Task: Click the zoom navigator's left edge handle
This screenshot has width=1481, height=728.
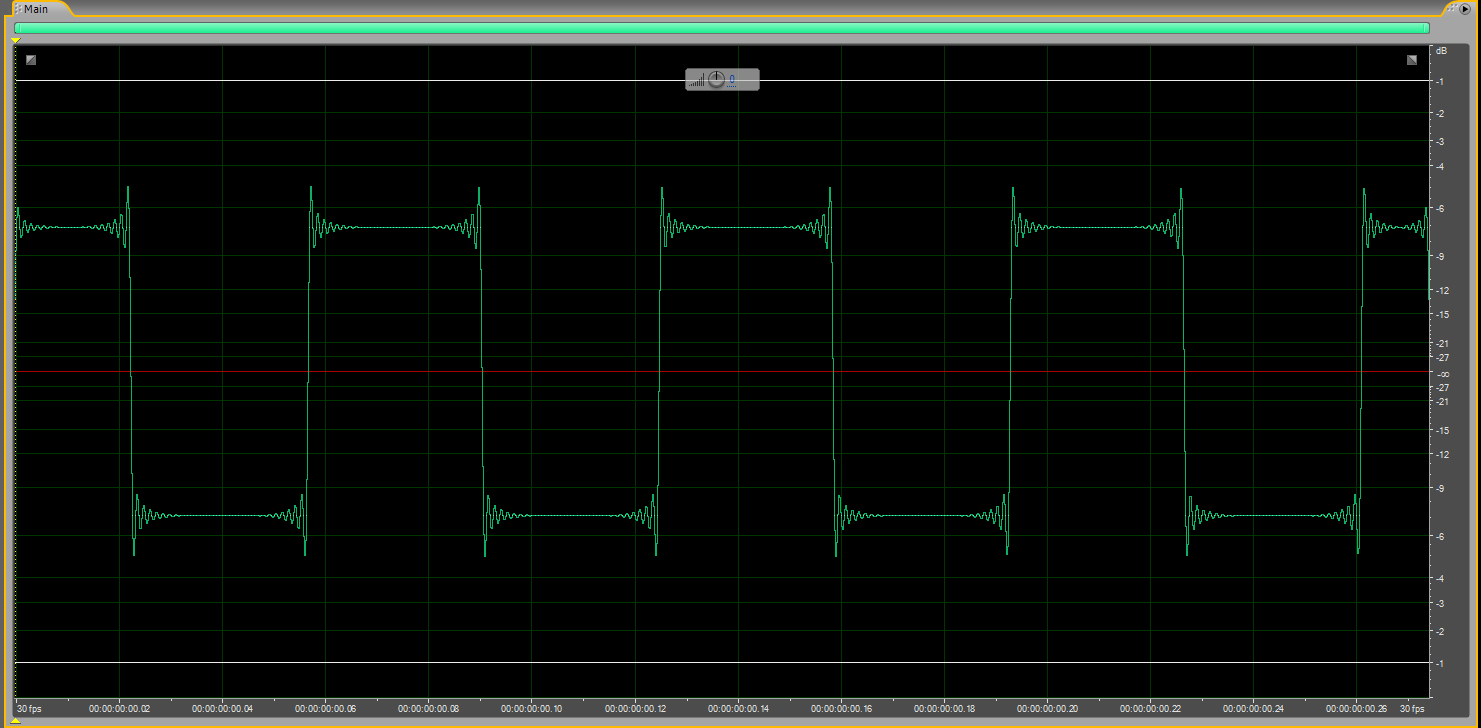Action: (x=17, y=28)
